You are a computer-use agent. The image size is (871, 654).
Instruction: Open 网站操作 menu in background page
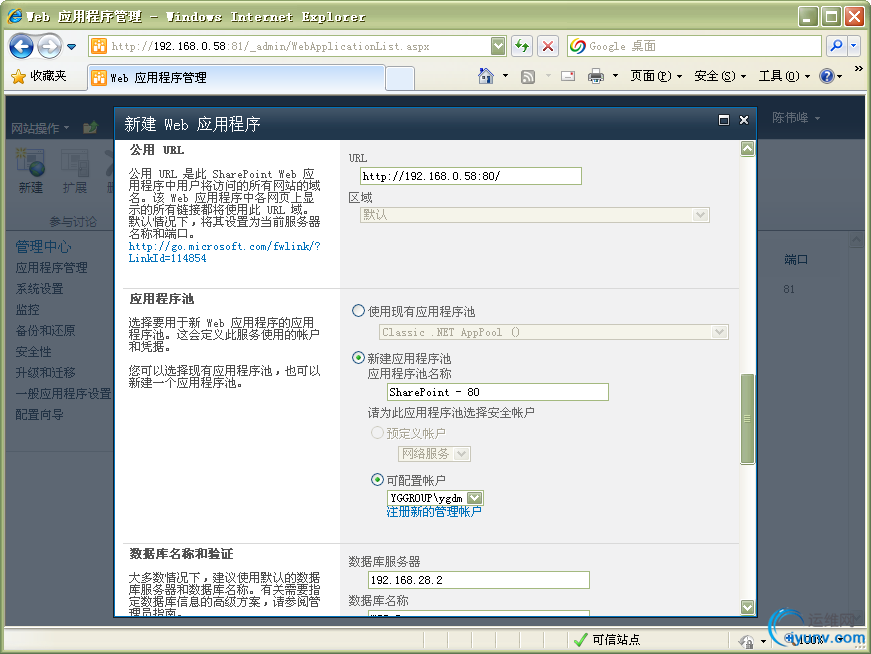click(x=40, y=128)
